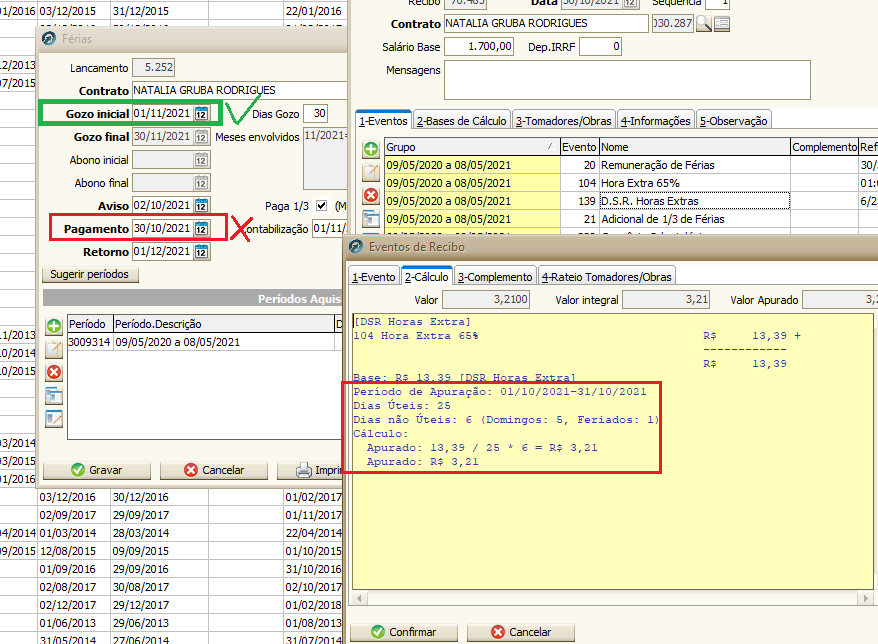This screenshot has height=644, width=878.
Task: Add a new período aquisitivo in Férias
Action: point(54,326)
